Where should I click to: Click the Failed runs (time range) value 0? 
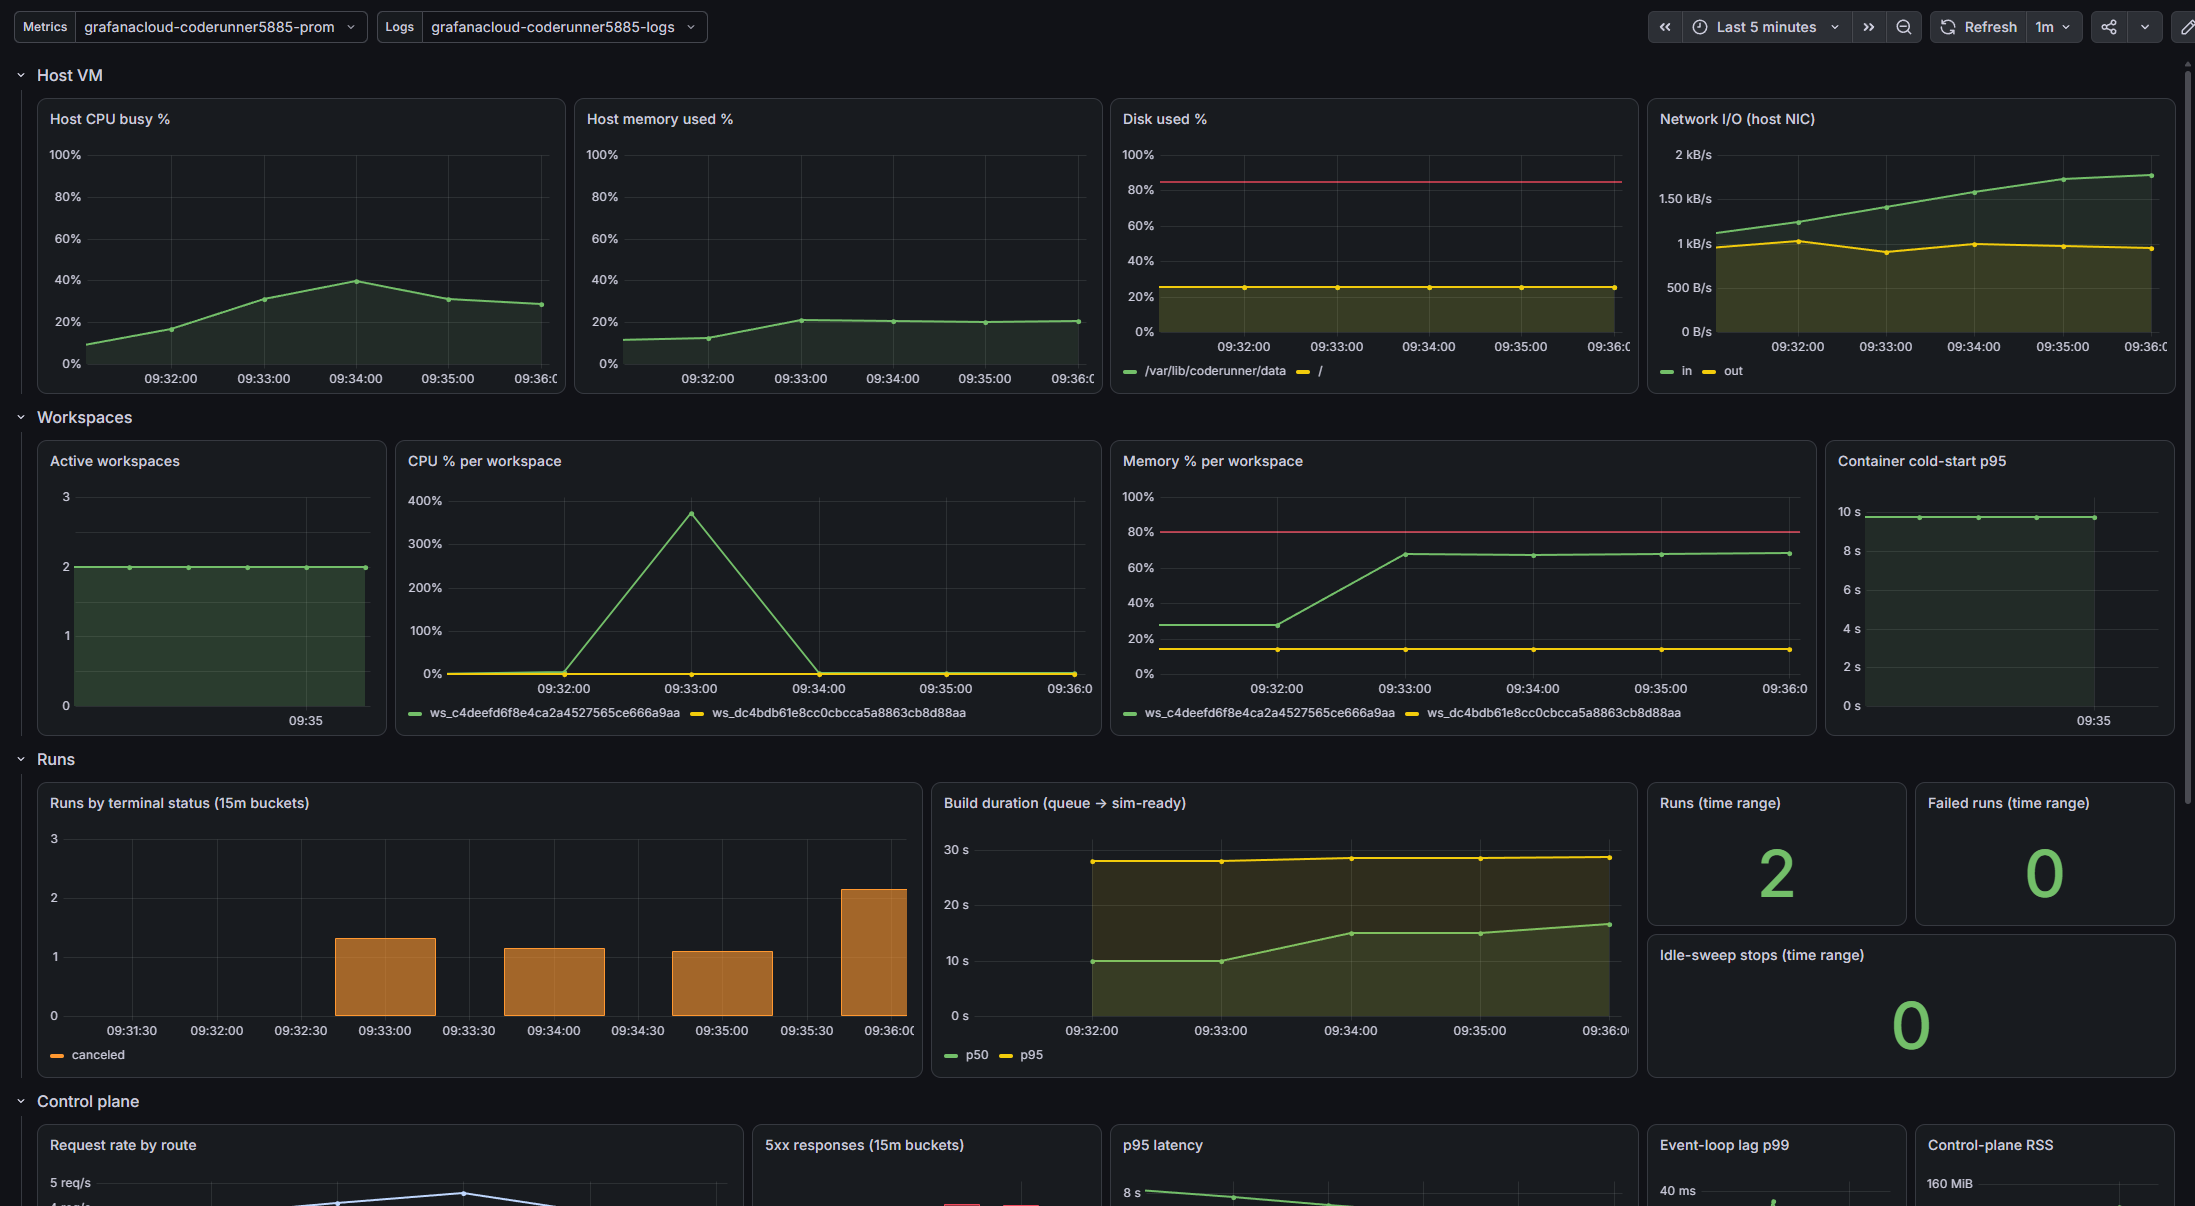[x=2045, y=874]
